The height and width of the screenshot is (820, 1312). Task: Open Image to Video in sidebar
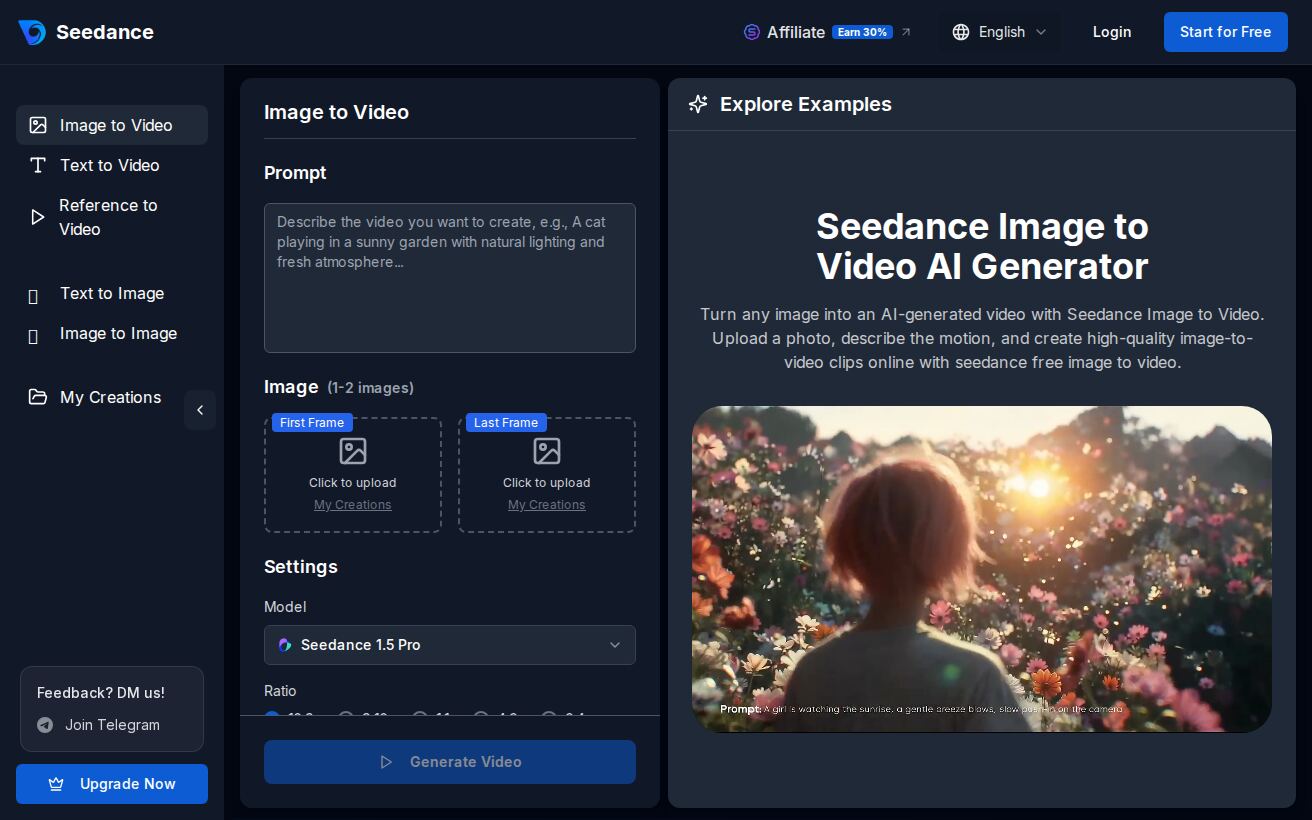click(x=112, y=125)
